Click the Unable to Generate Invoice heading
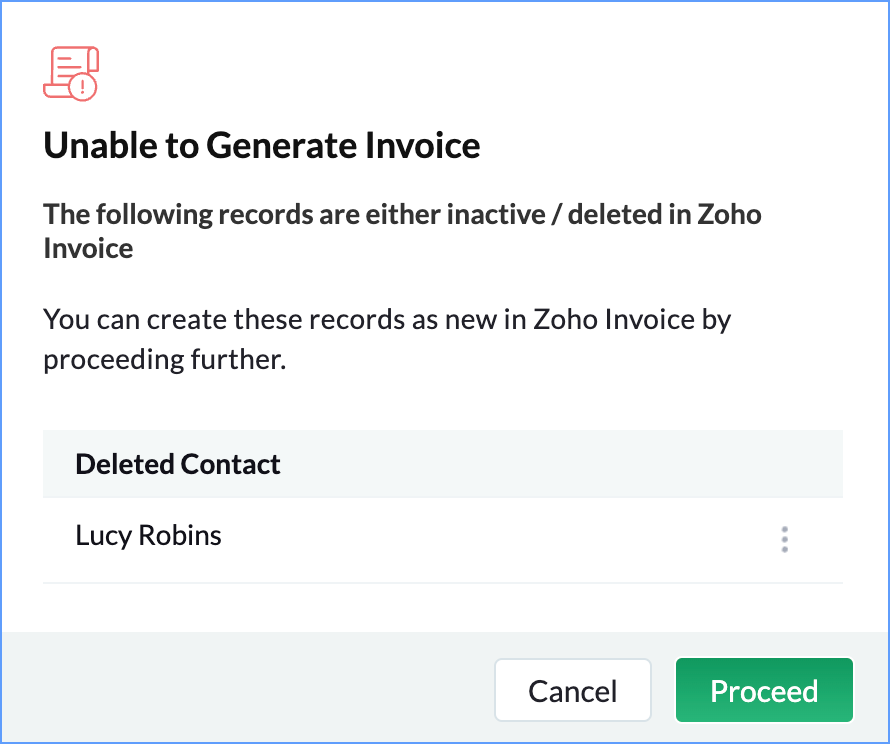This screenshot has height=744, width=890. (262, 145)
